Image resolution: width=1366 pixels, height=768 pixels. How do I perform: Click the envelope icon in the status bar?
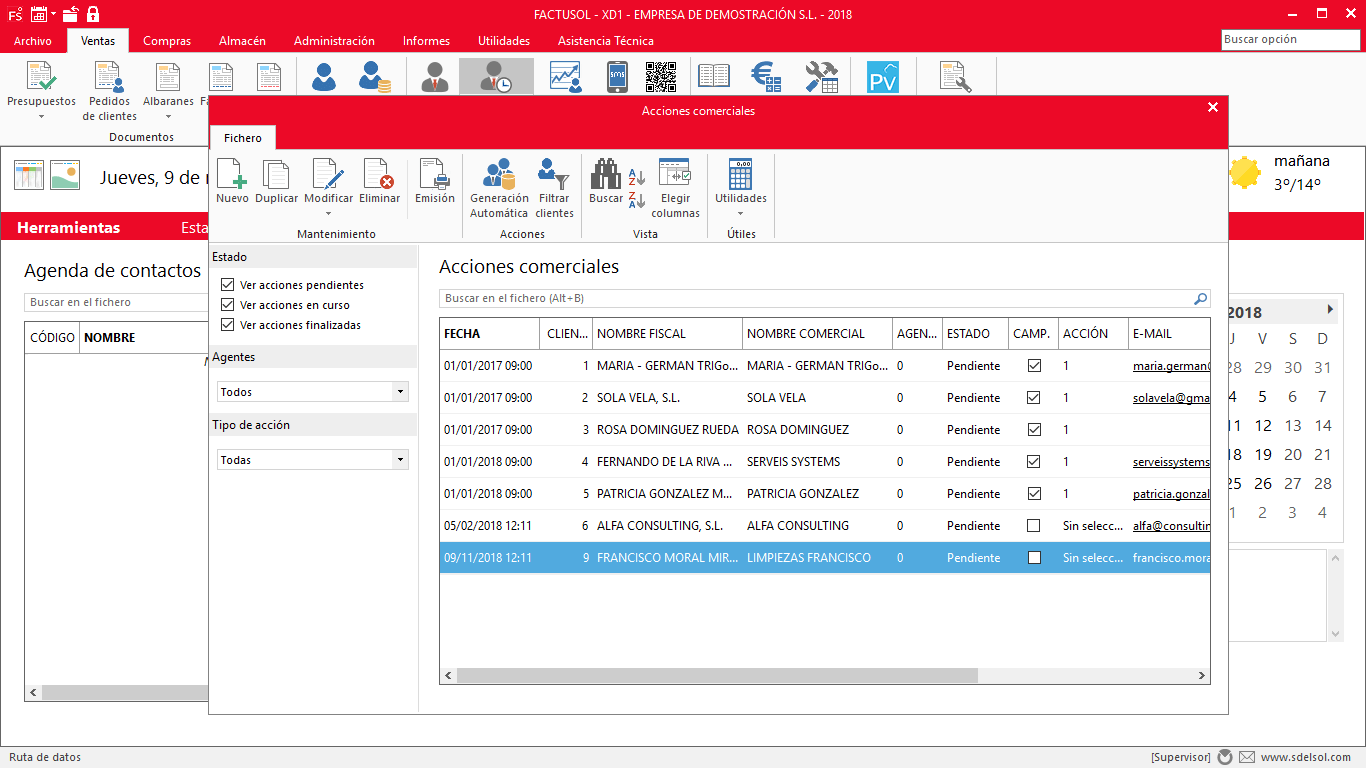[1246, 757]
